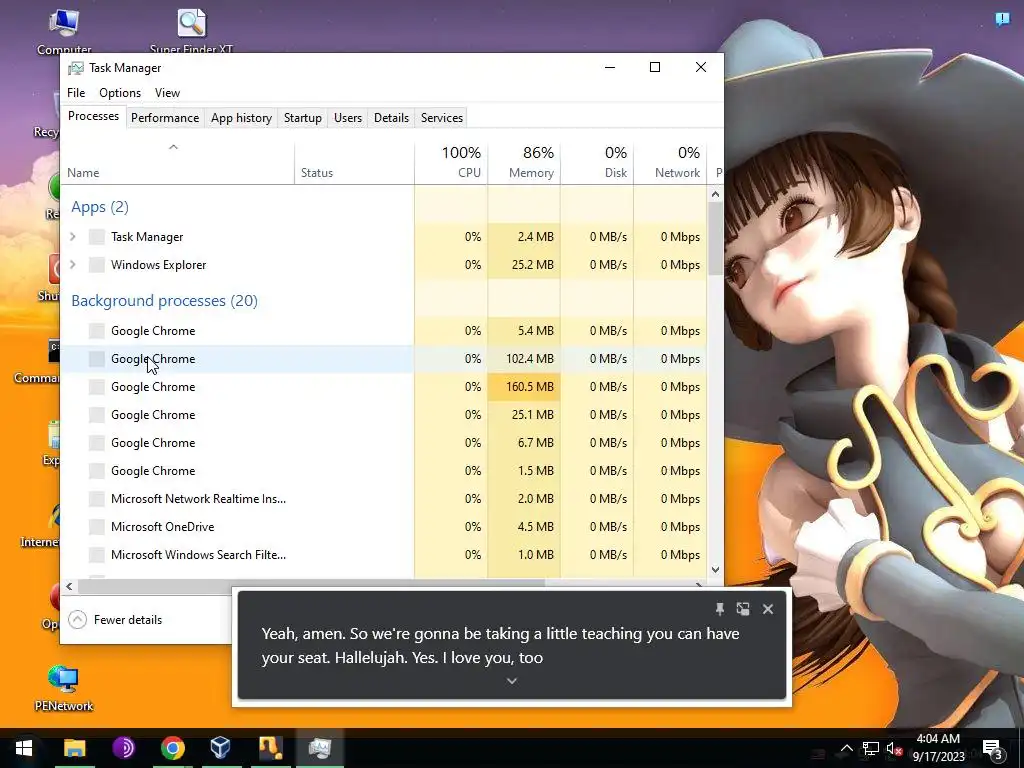Sort by the Disk column header

coord(598,163)
